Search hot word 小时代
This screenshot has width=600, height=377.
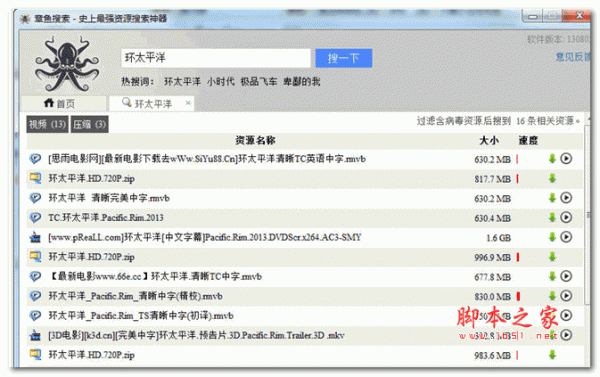(x=220, y=82)
